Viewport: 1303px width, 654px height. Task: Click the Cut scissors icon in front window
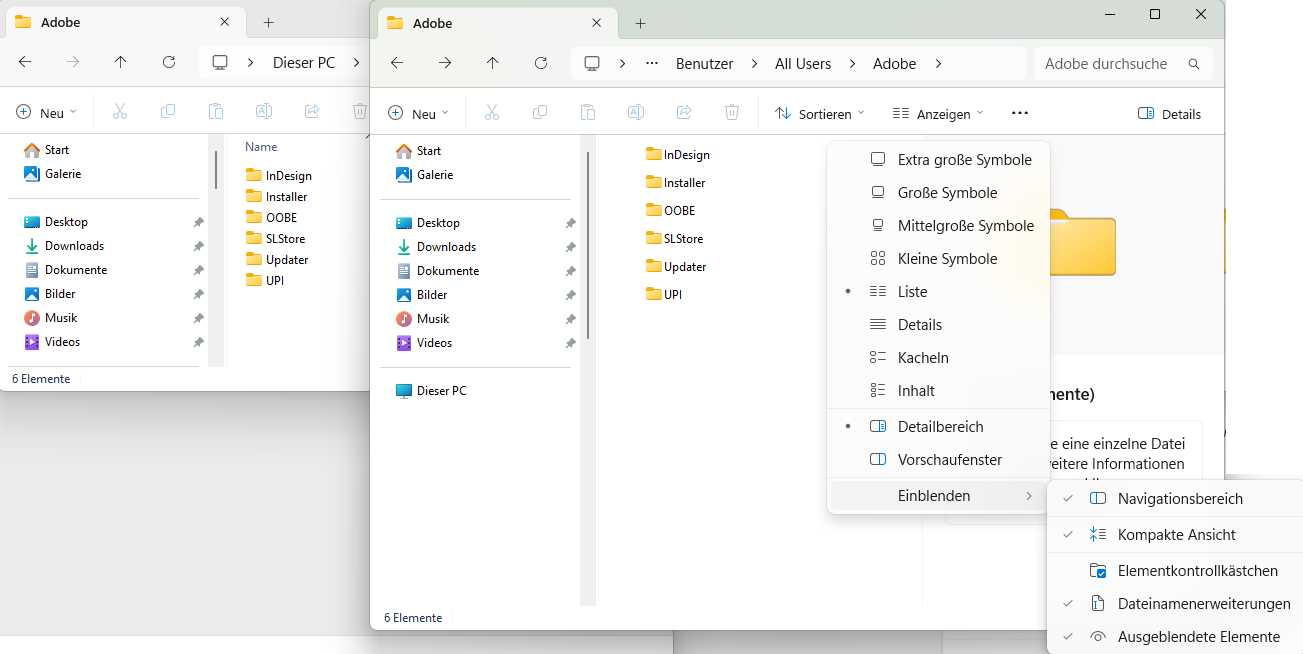(491, 113)
